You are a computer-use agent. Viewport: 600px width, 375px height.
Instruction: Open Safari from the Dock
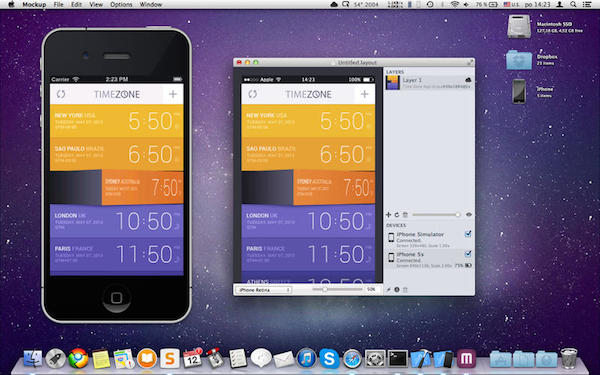[x=352, y=359]
